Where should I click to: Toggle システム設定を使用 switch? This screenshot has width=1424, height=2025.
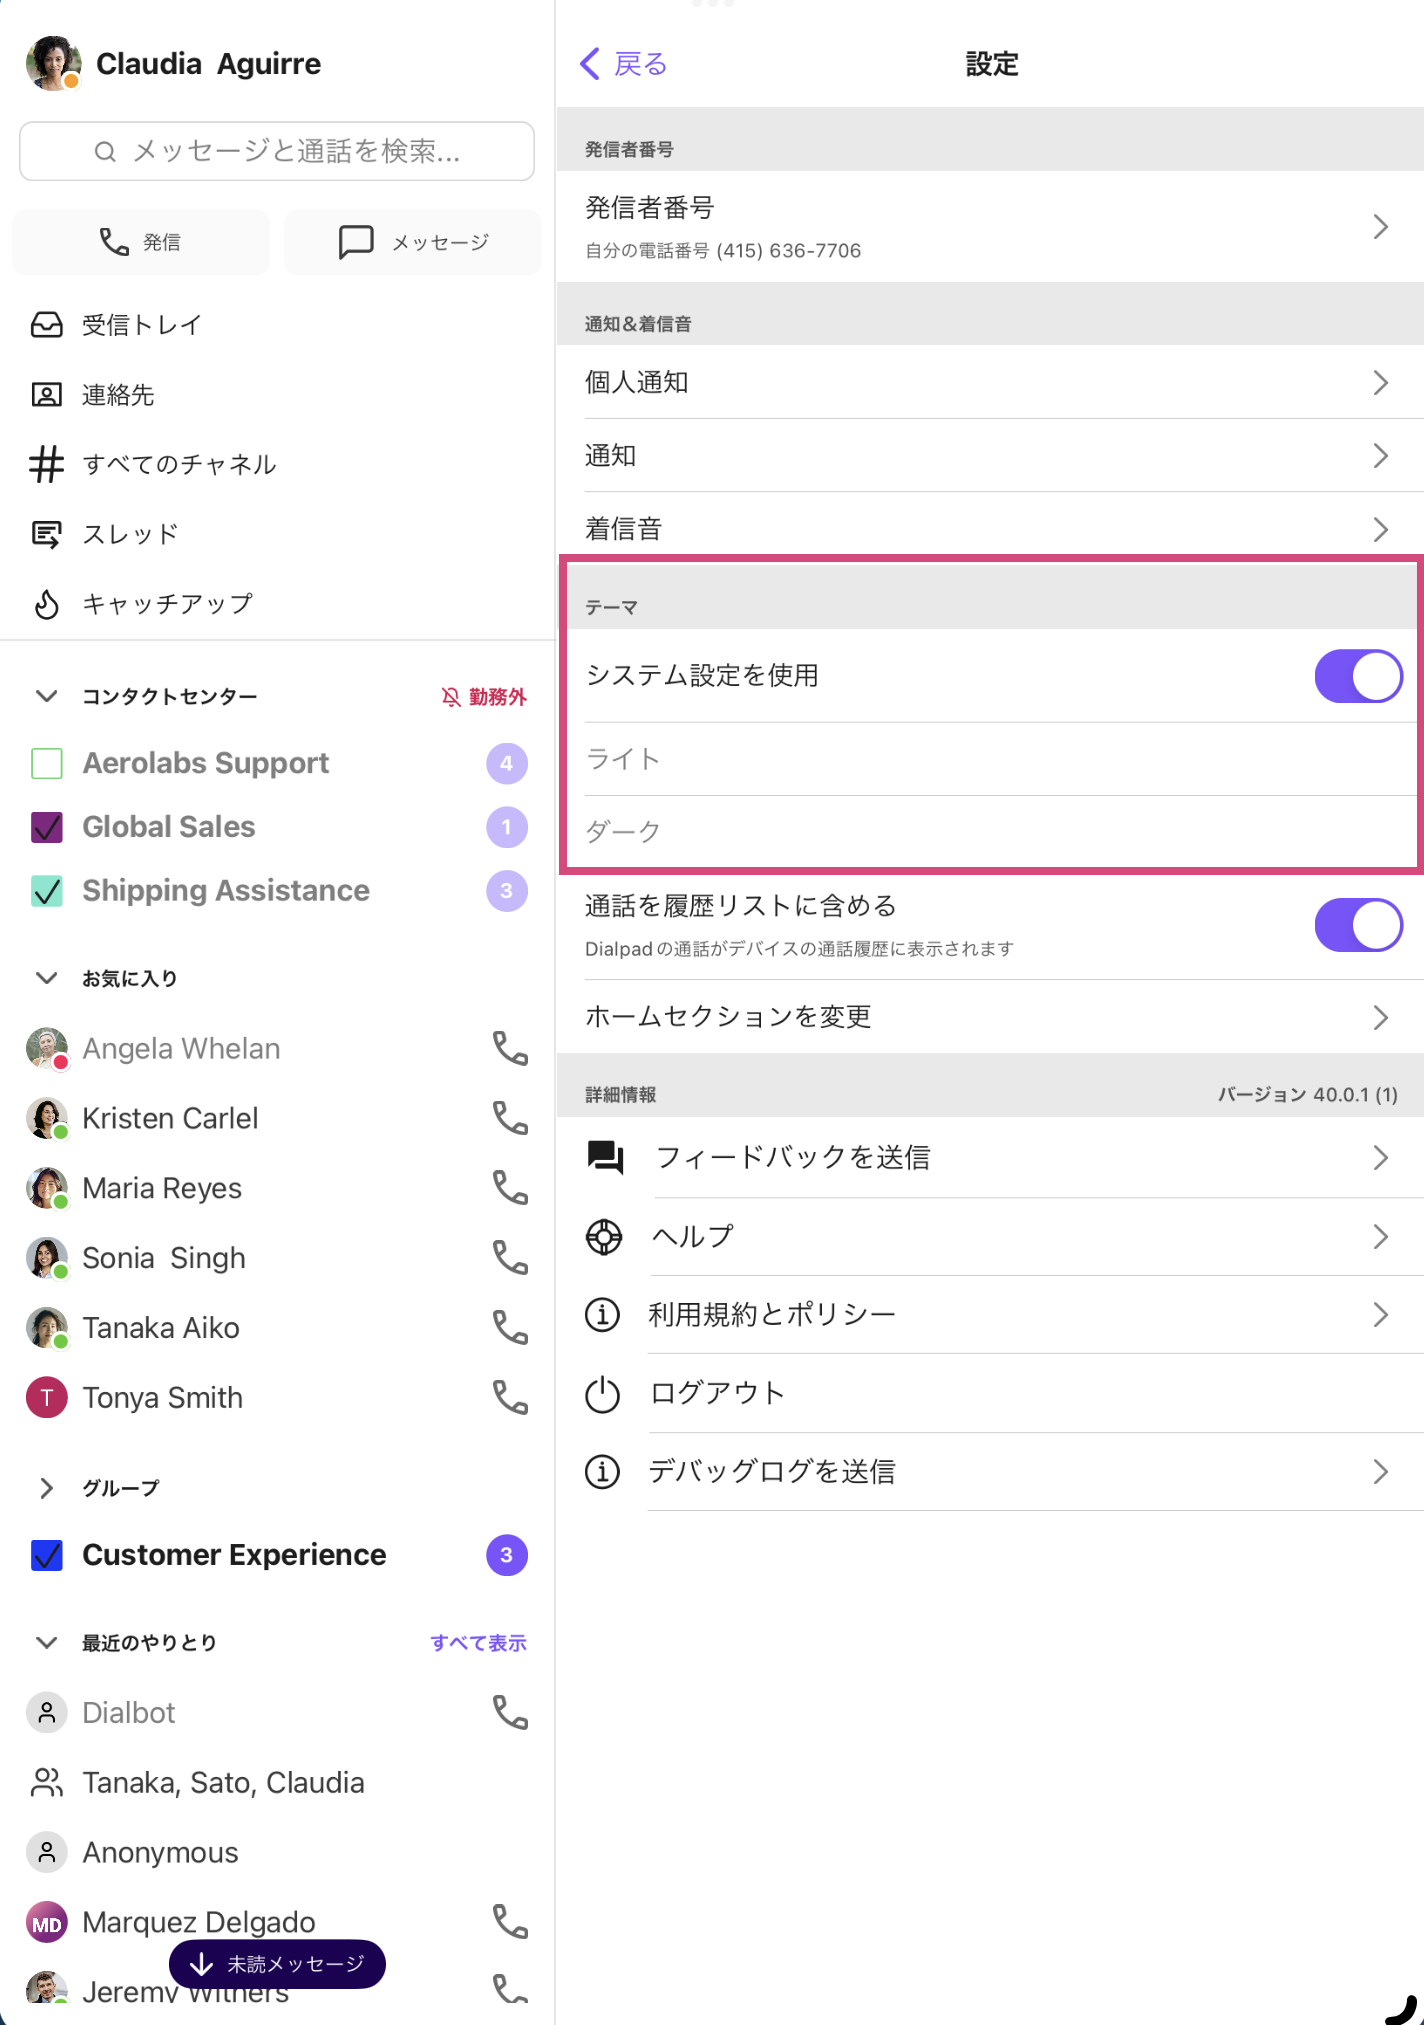point(1358,677)
